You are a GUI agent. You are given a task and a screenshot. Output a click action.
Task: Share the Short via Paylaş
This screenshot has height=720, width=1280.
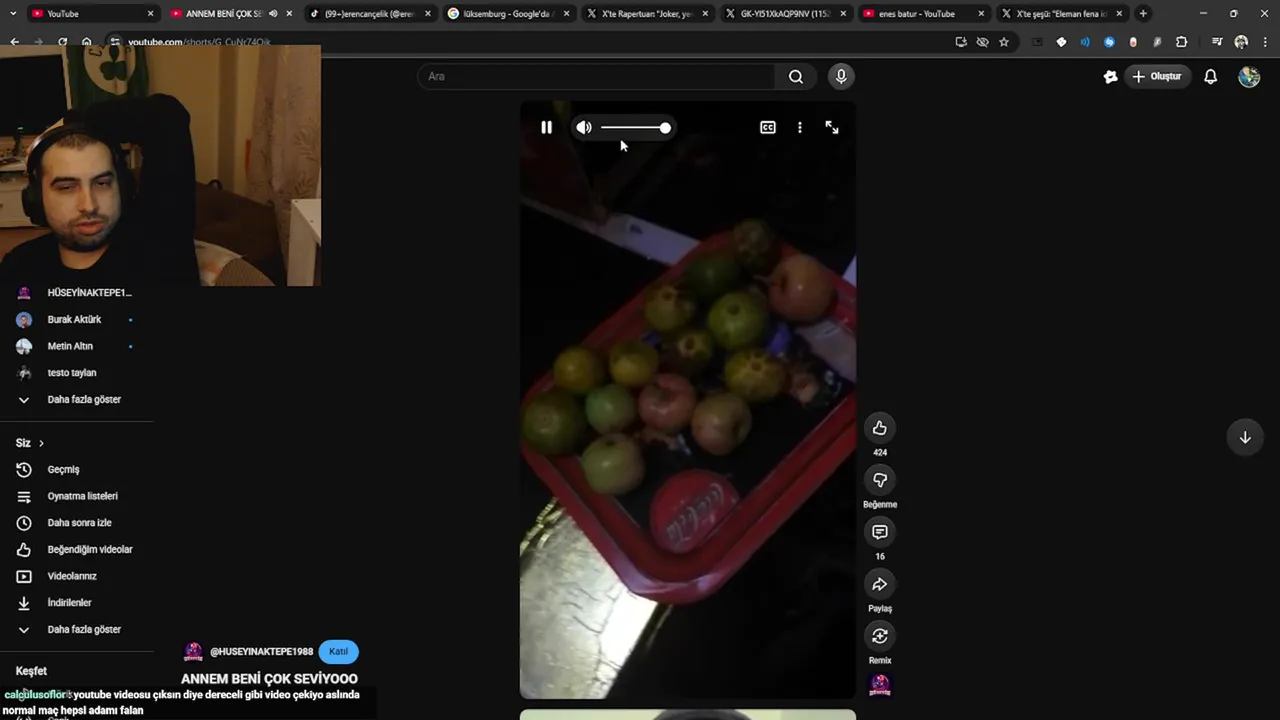pyautogui.click(x=880, y=584)
